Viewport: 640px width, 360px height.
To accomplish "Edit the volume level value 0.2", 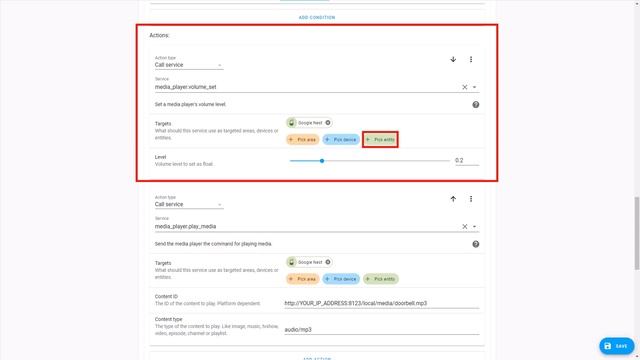I will pyautogui.click(x=467, y=160).
